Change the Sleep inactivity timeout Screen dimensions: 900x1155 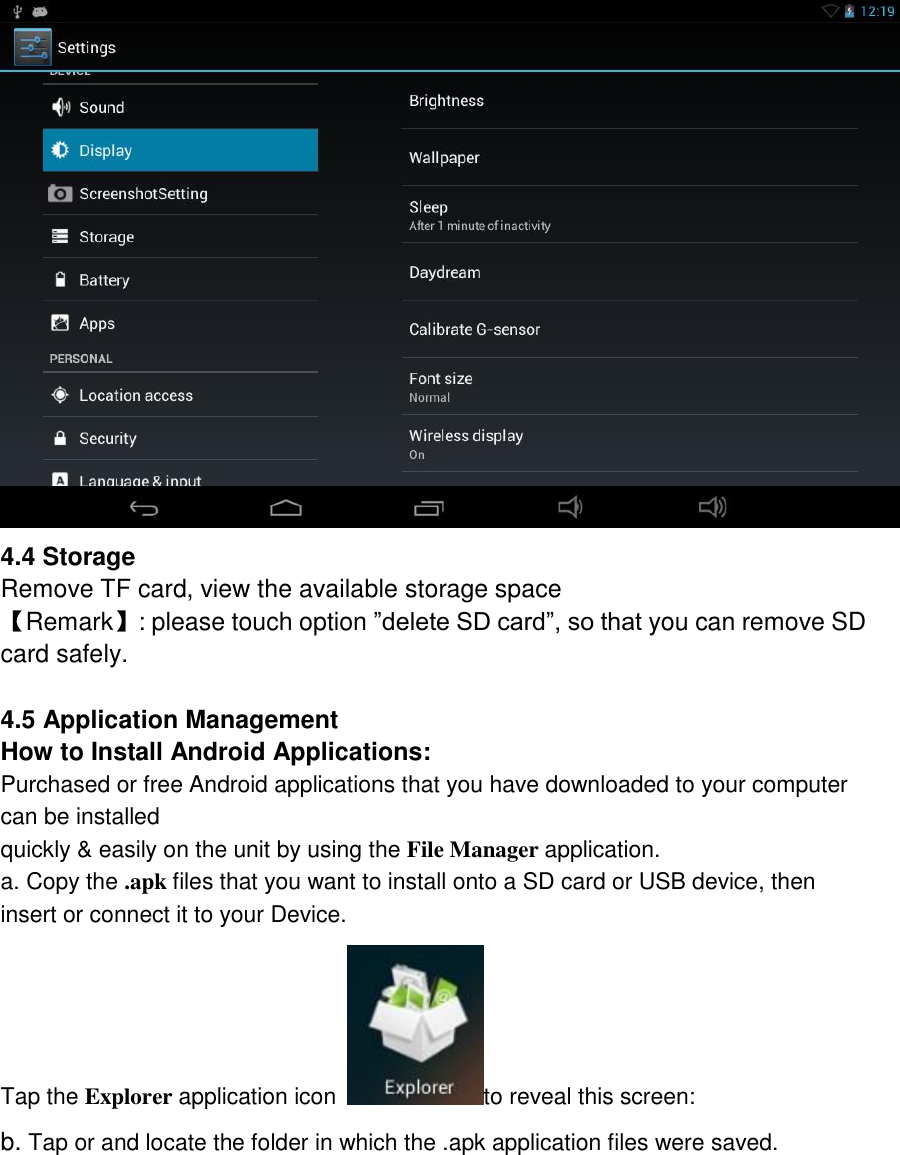coord(630,215)
